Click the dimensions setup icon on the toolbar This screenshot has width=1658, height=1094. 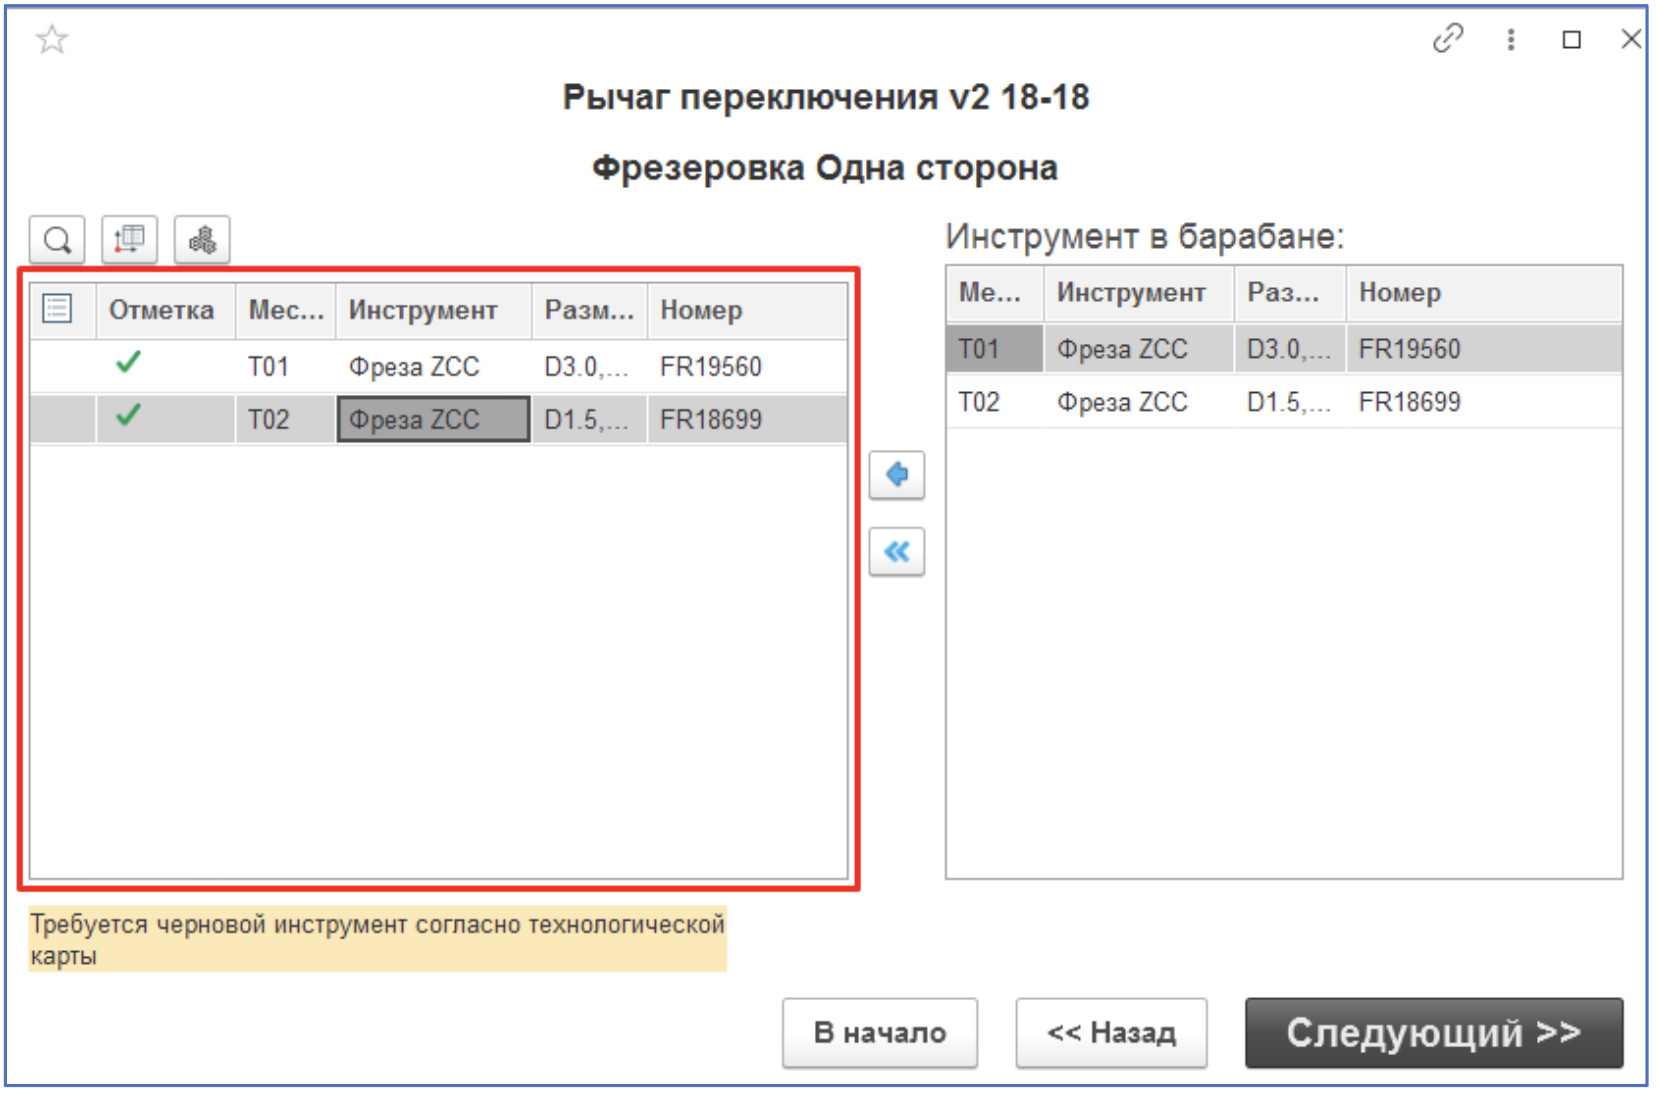click(x=131, y=240)
